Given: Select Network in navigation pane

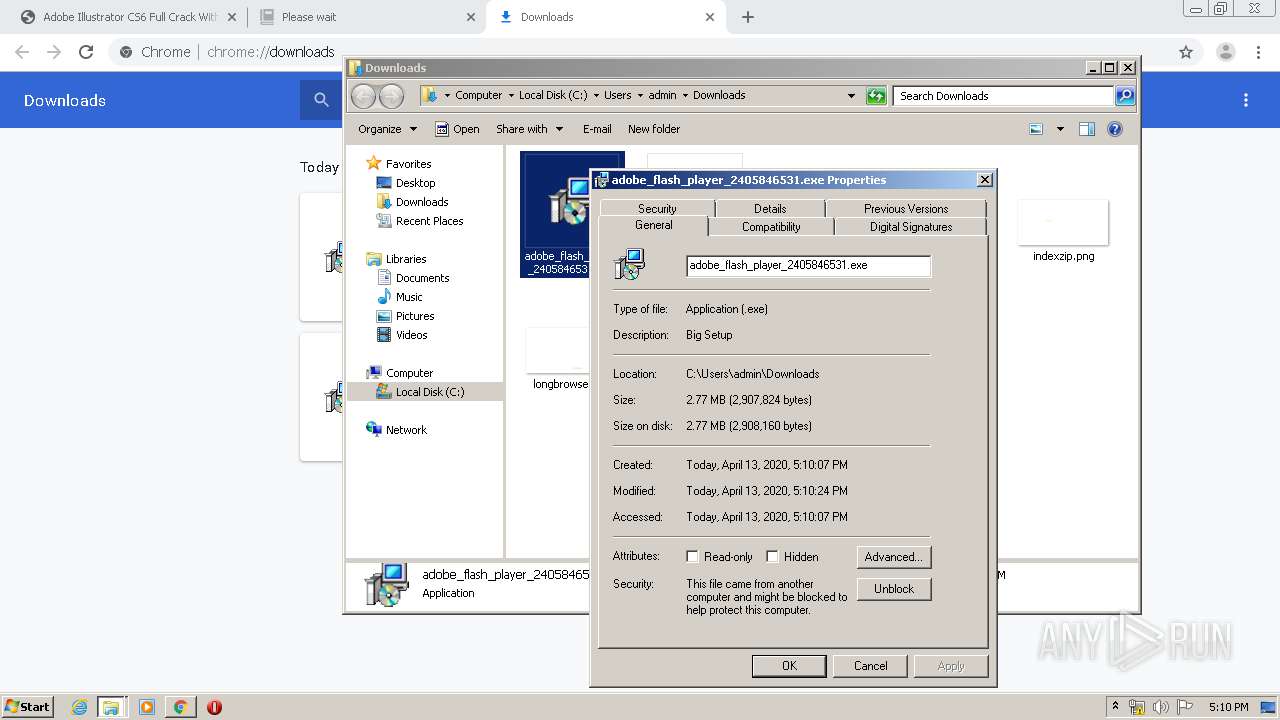Looking at the screenshot, I should click(x=406, y=430).
